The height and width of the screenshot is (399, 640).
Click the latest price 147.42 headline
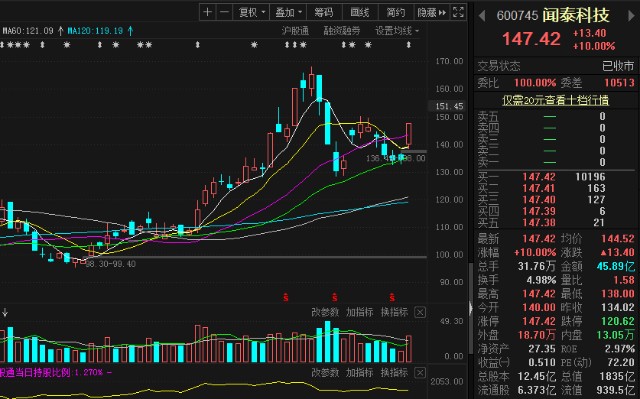531,39
